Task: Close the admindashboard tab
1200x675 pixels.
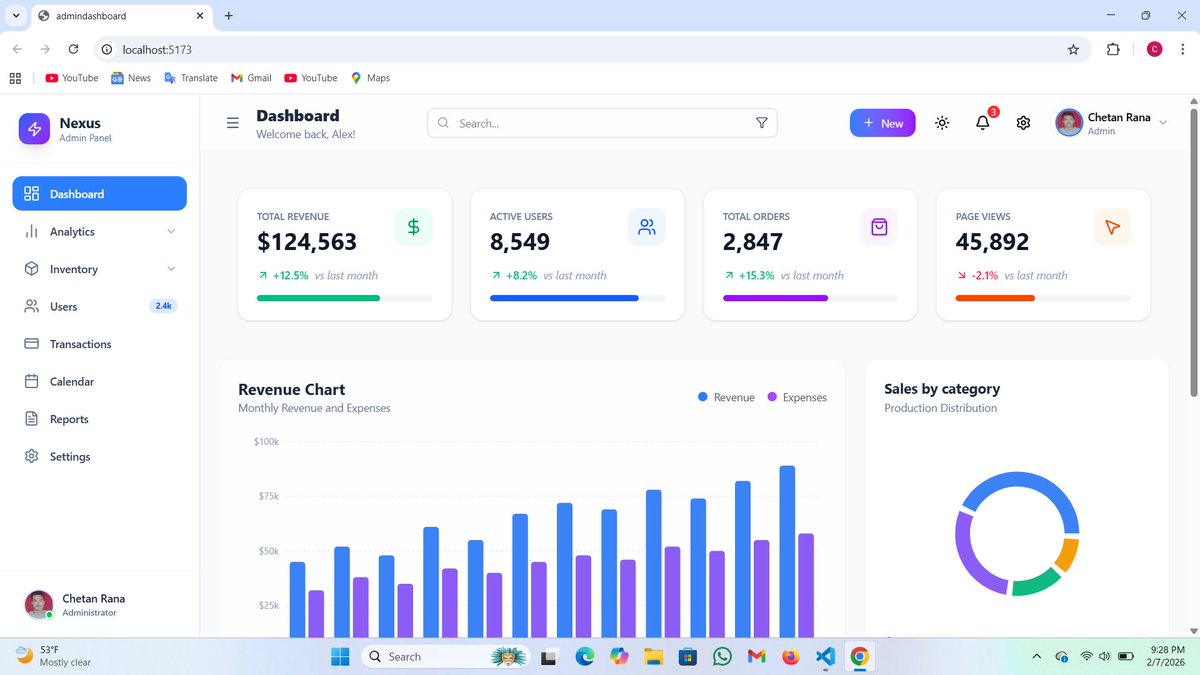Action: (199, 16)
